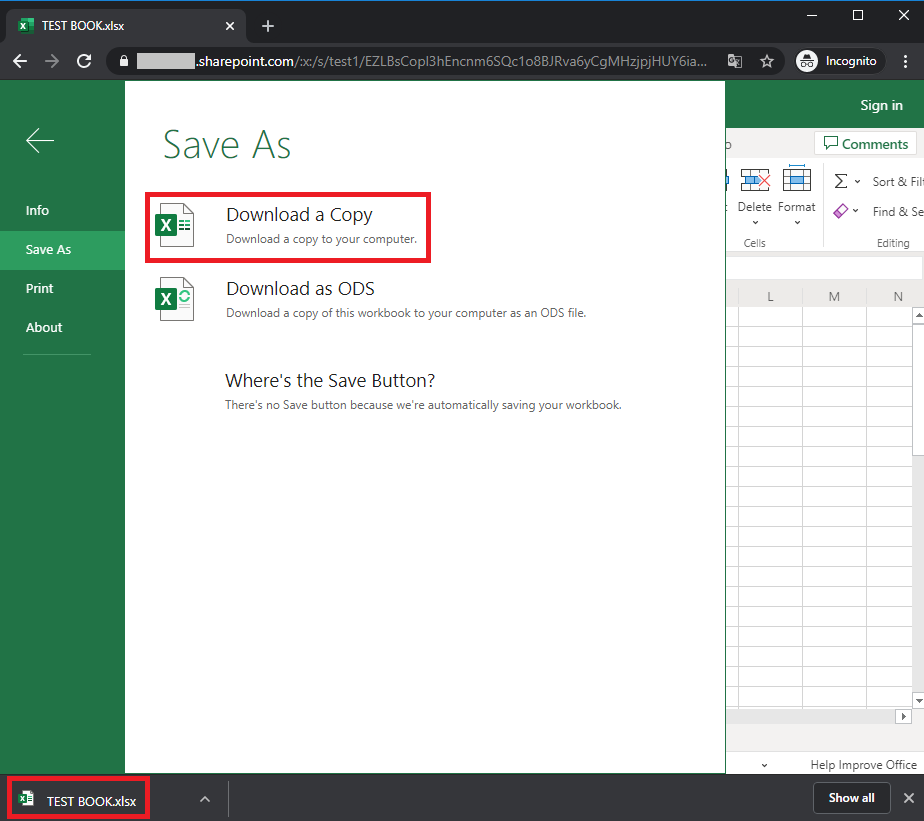
Task: Expand the Clear dropdown arrow
Action: tap(856, 211)
